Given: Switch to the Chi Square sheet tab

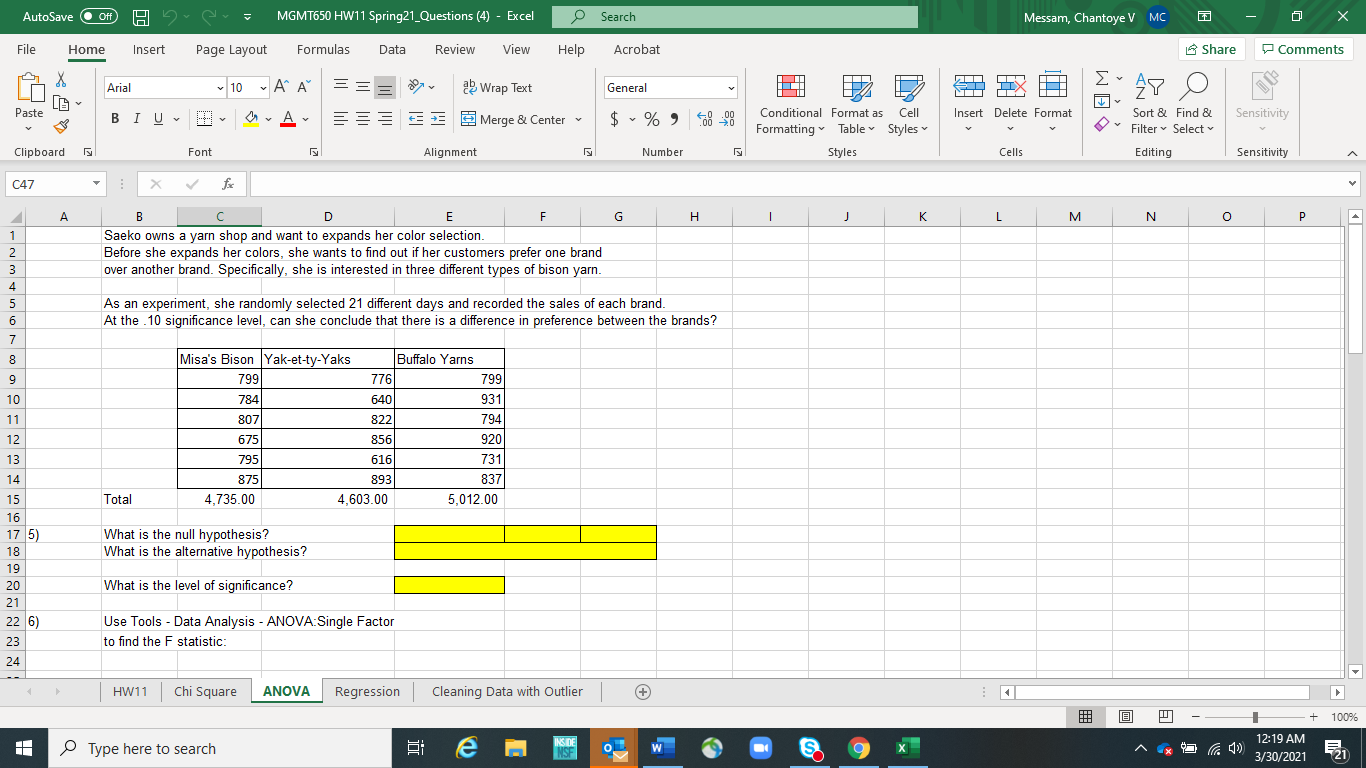Looking at the screenshot, I should (205, 691).
